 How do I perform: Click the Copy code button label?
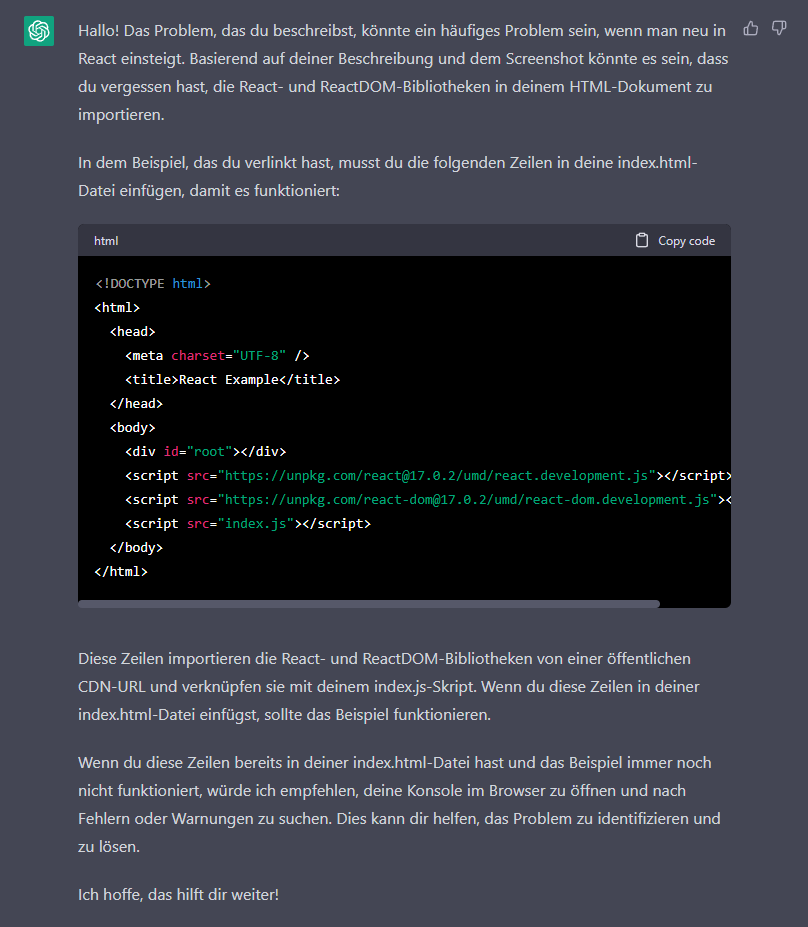pyautogui.click(x=686, y=241)
